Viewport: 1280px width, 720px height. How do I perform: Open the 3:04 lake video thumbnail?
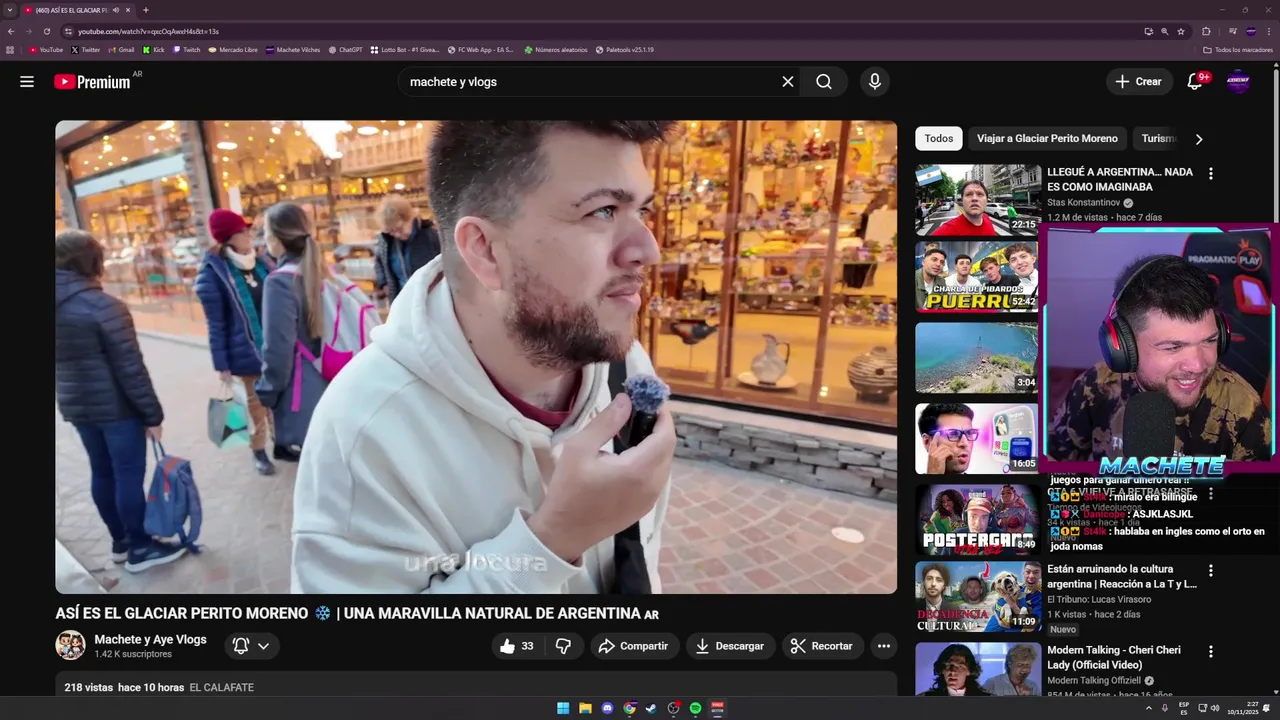coord(977,357)
